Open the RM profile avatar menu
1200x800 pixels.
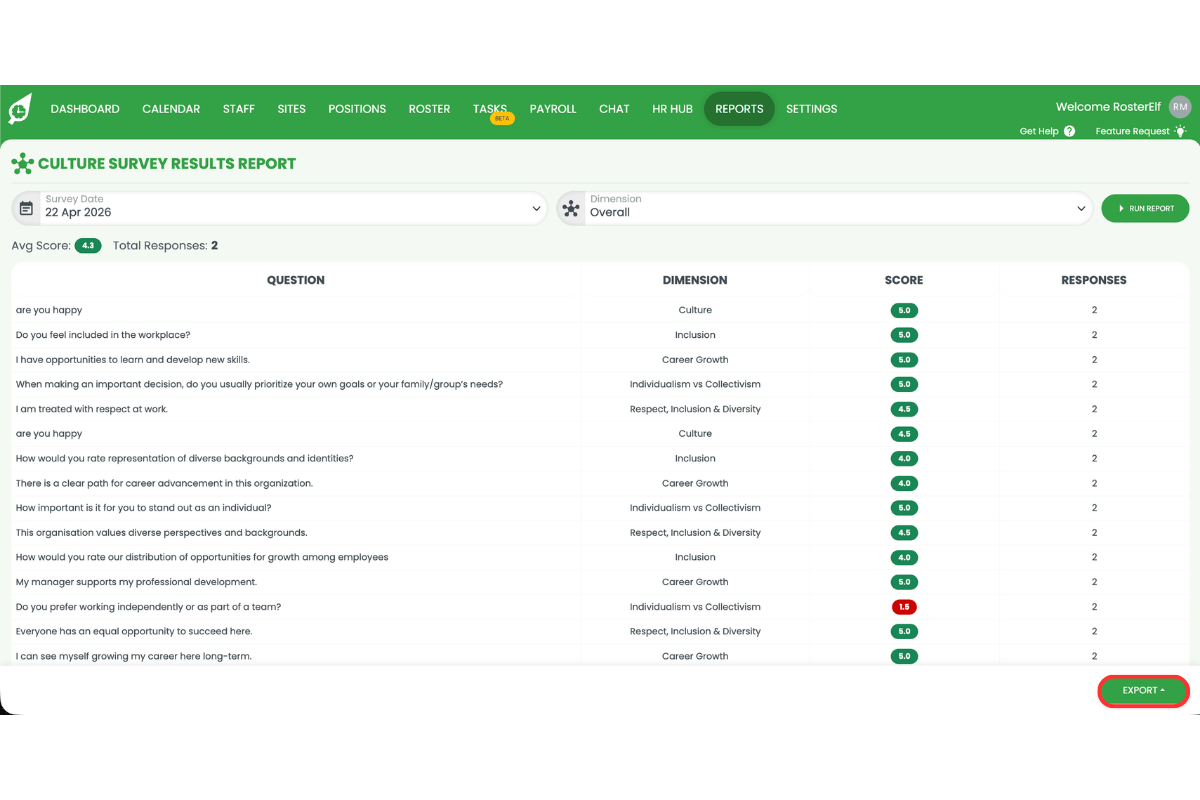1179,106
